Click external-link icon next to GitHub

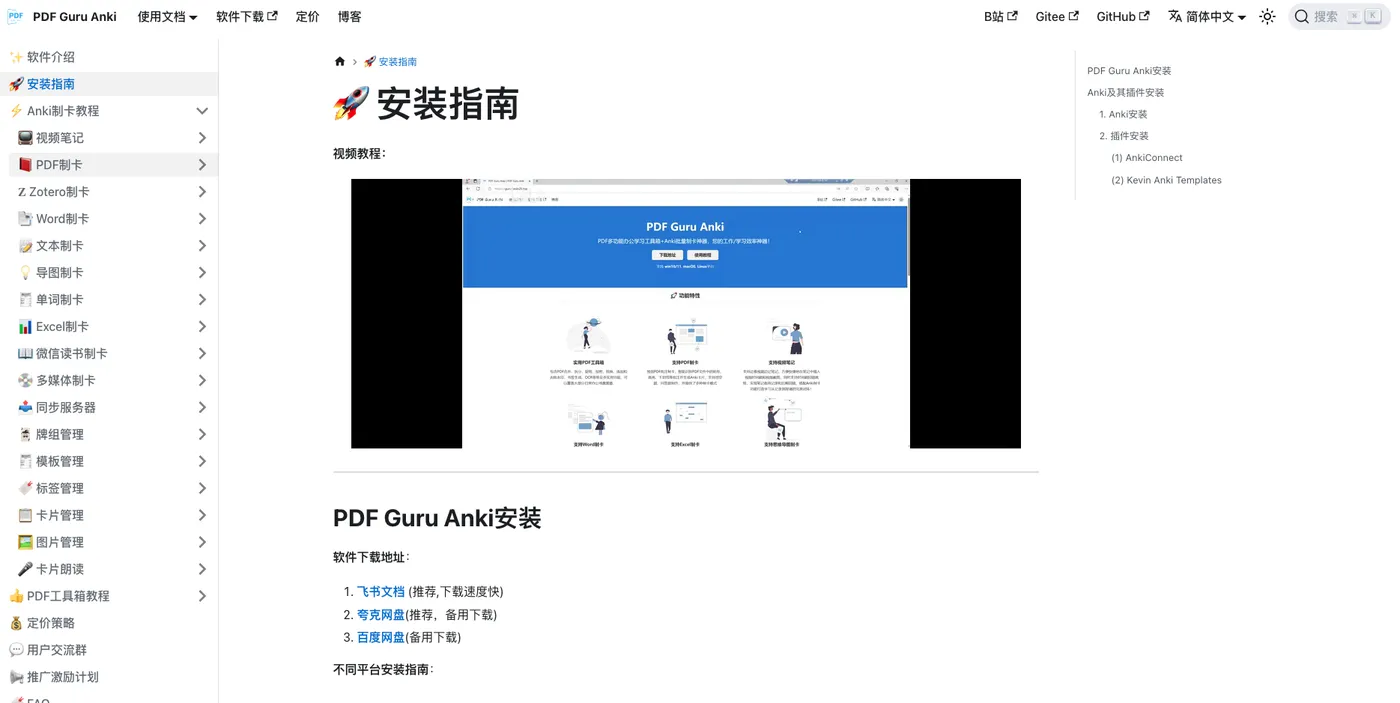tap(1144, 16)
